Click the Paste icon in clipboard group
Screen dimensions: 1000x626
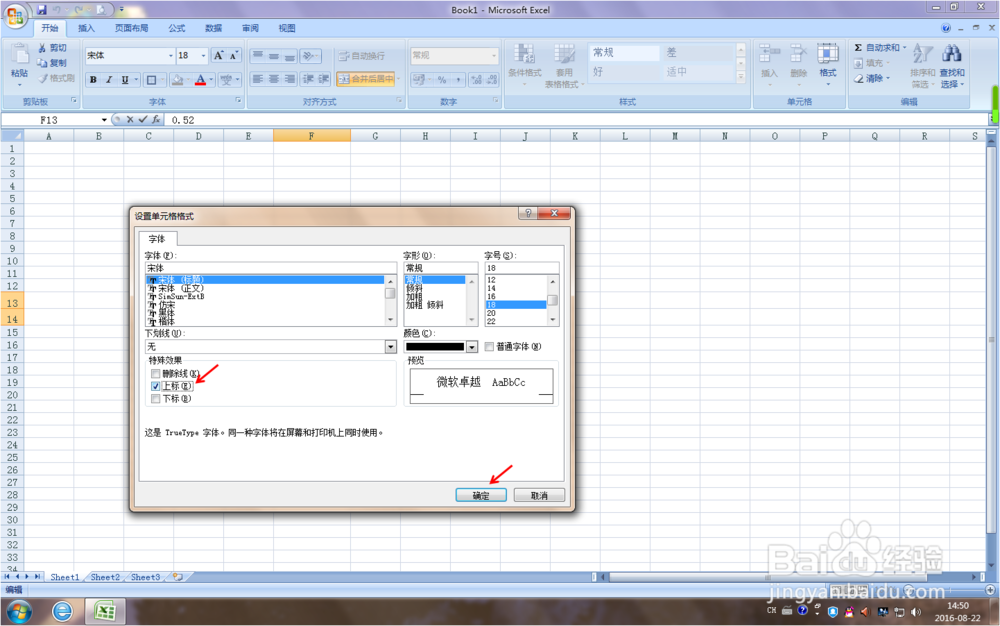pos(19,56)
